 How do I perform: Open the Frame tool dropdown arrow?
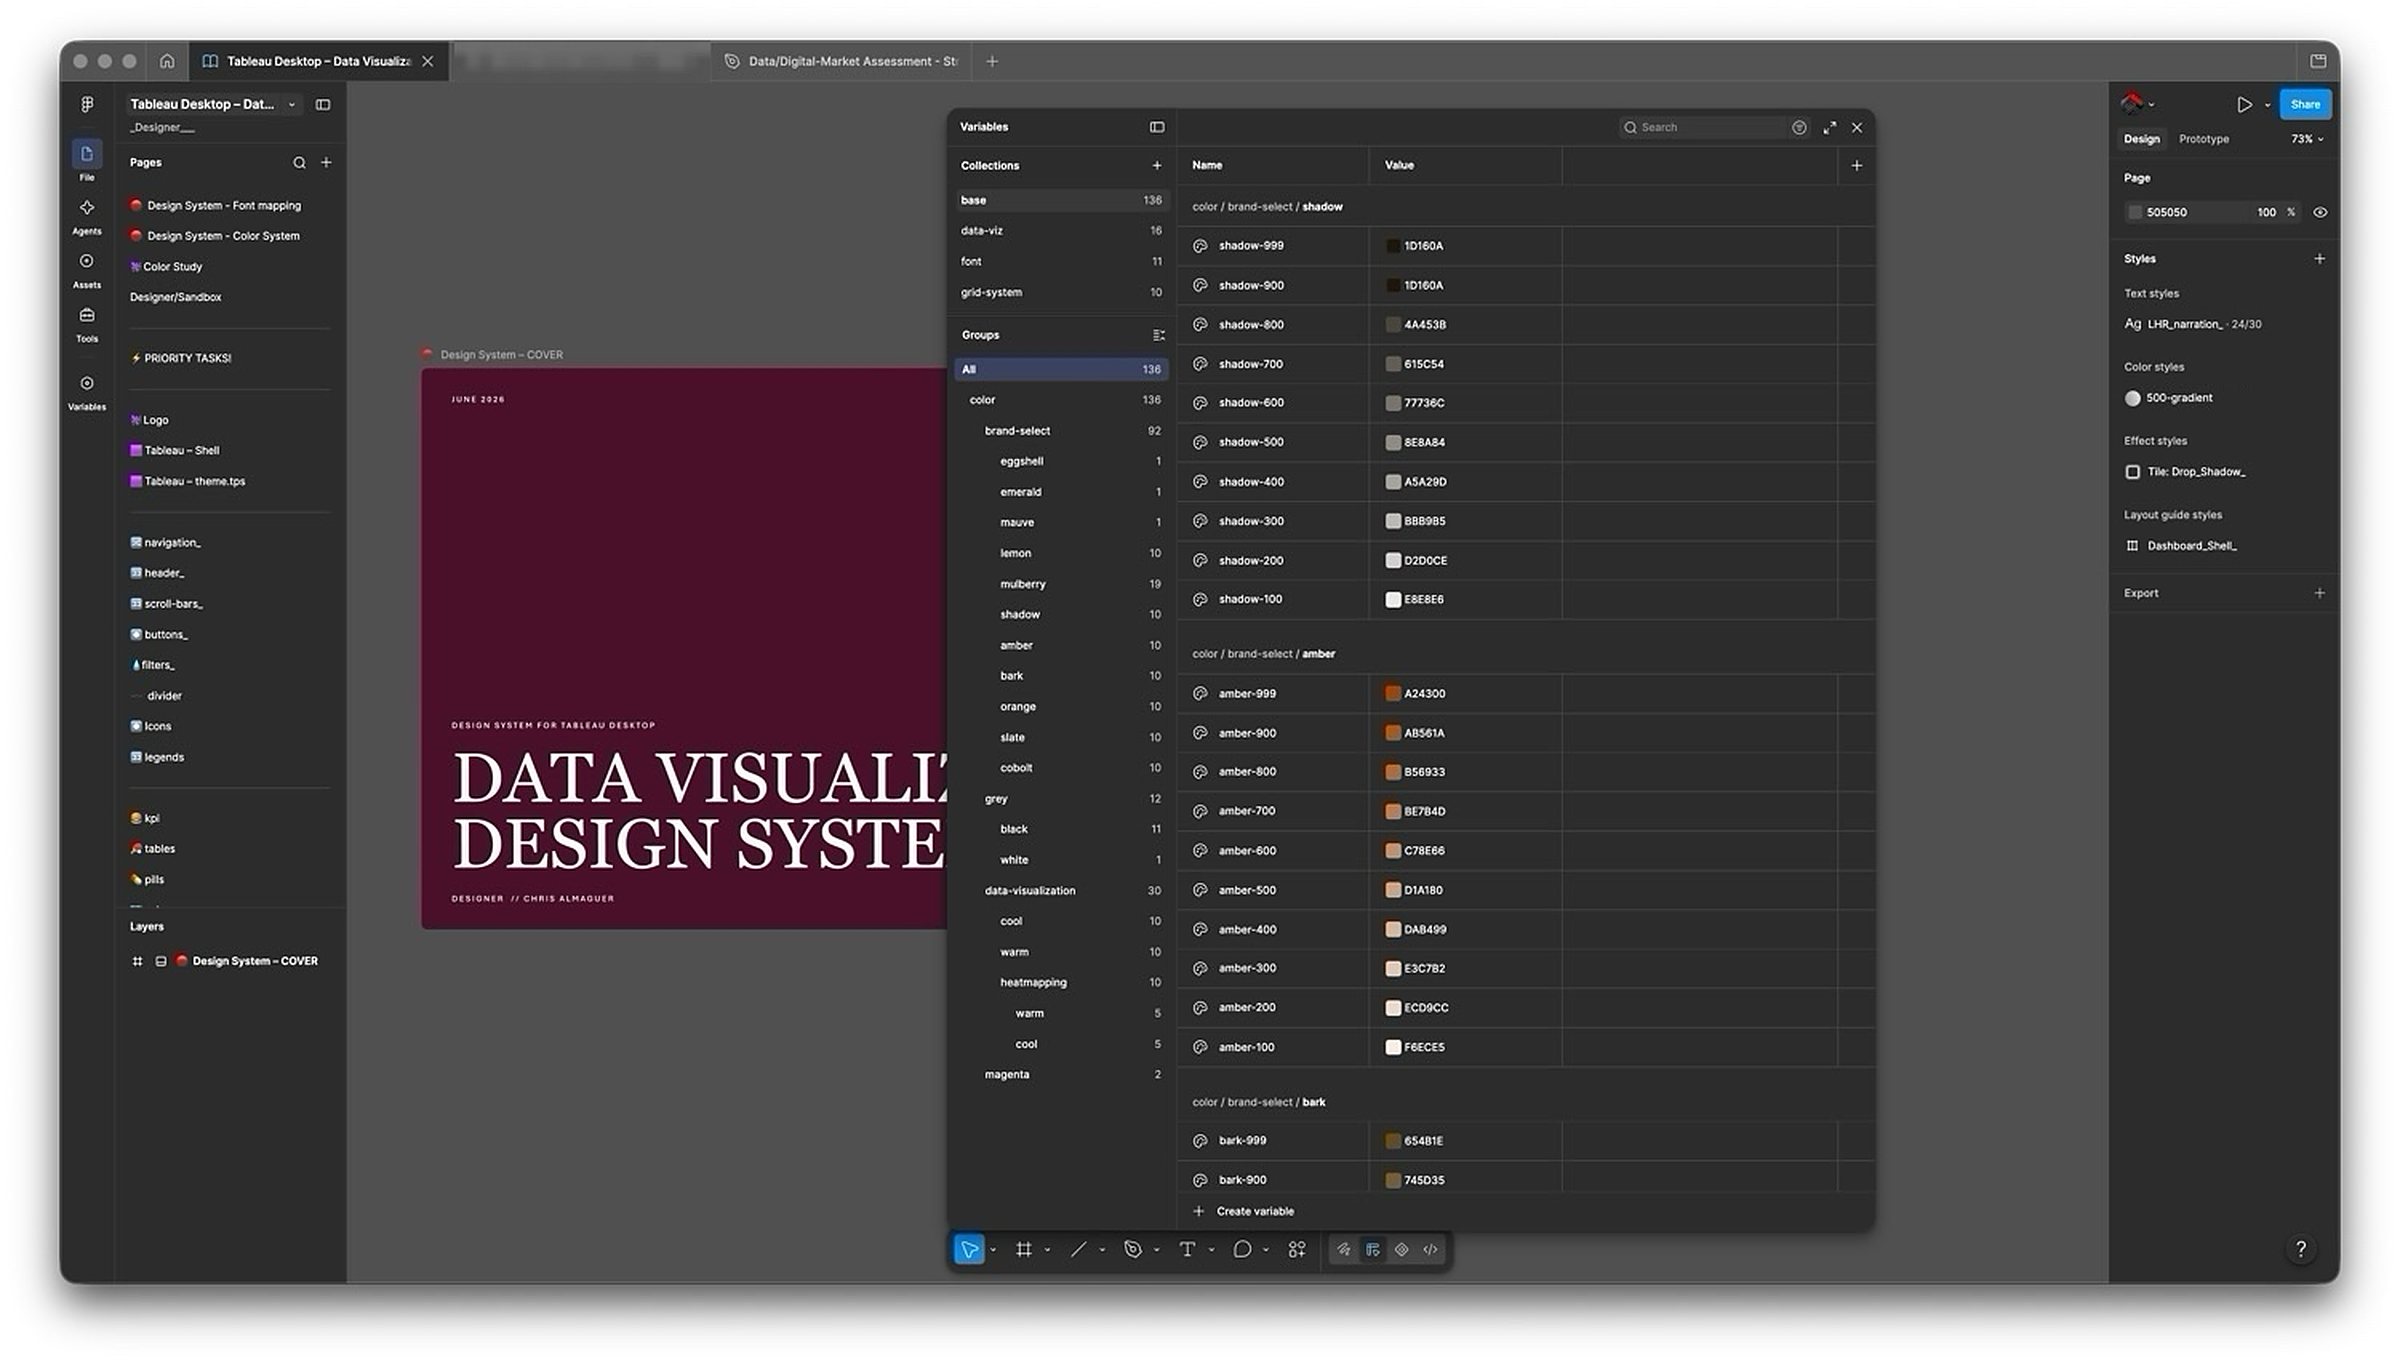pyautogui.click(x=1048, y=1250)
